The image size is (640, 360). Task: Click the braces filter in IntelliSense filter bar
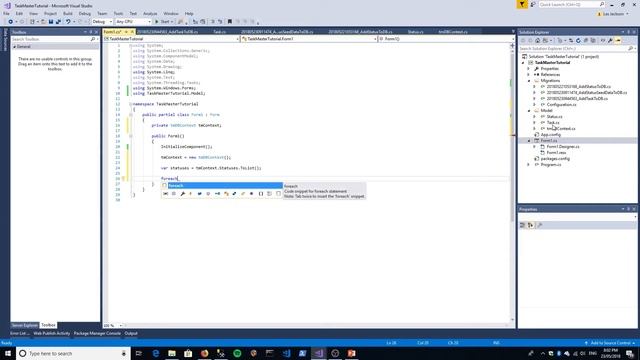(x=260, y=194)
